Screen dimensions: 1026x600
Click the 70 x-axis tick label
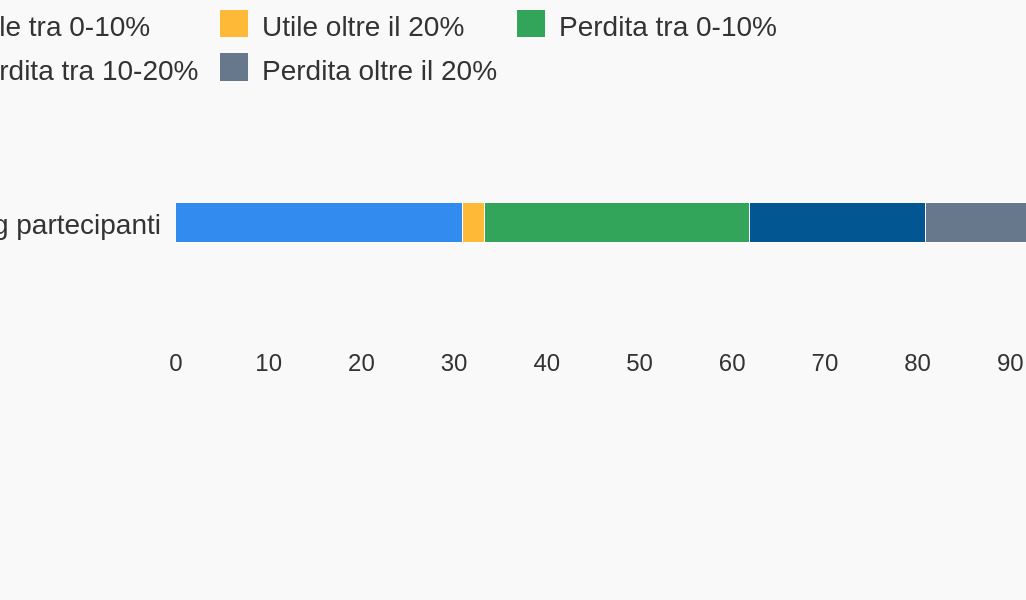coord(825,363)
